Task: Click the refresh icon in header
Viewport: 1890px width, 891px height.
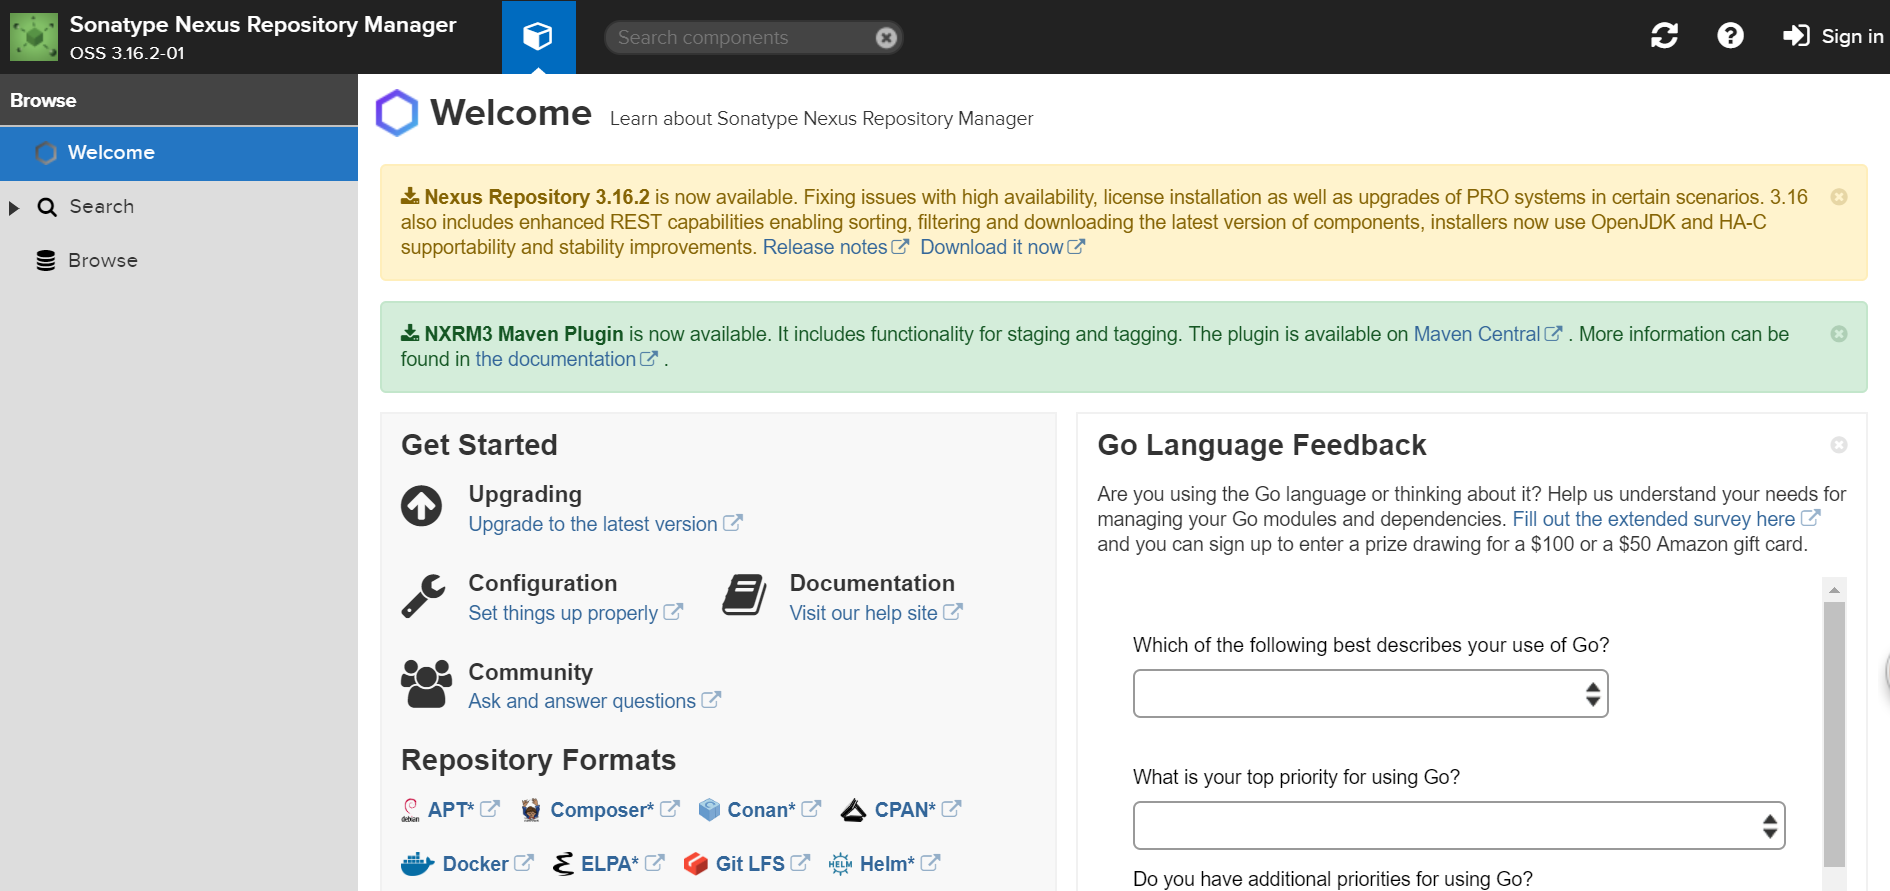Action: point(1664,36)
